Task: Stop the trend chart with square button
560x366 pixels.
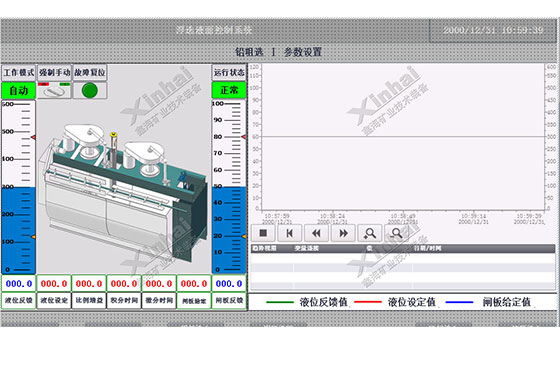Action: click(x=263, y=234)
